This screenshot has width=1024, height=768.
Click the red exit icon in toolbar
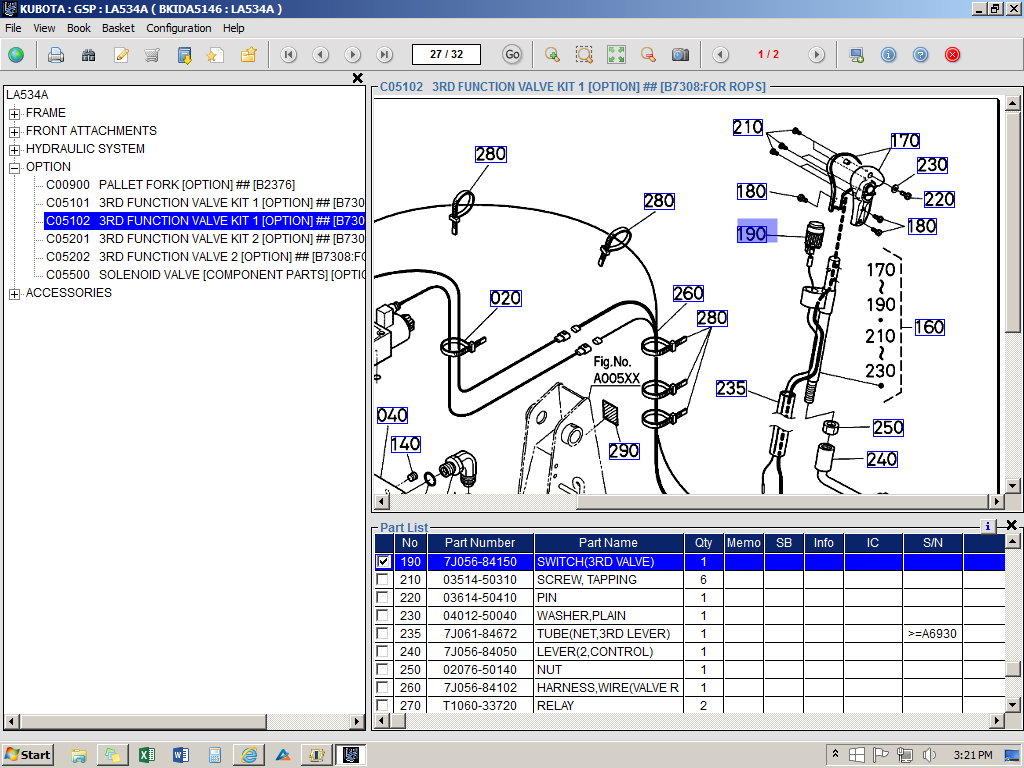(952, 55)
